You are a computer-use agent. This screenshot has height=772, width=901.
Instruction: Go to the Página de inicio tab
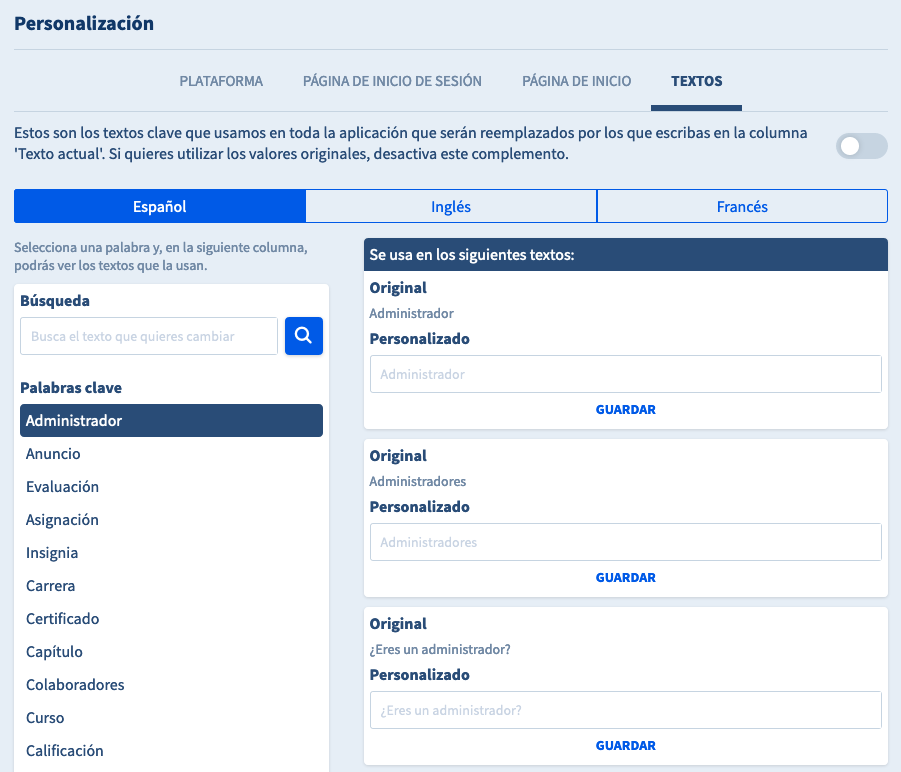576,81
